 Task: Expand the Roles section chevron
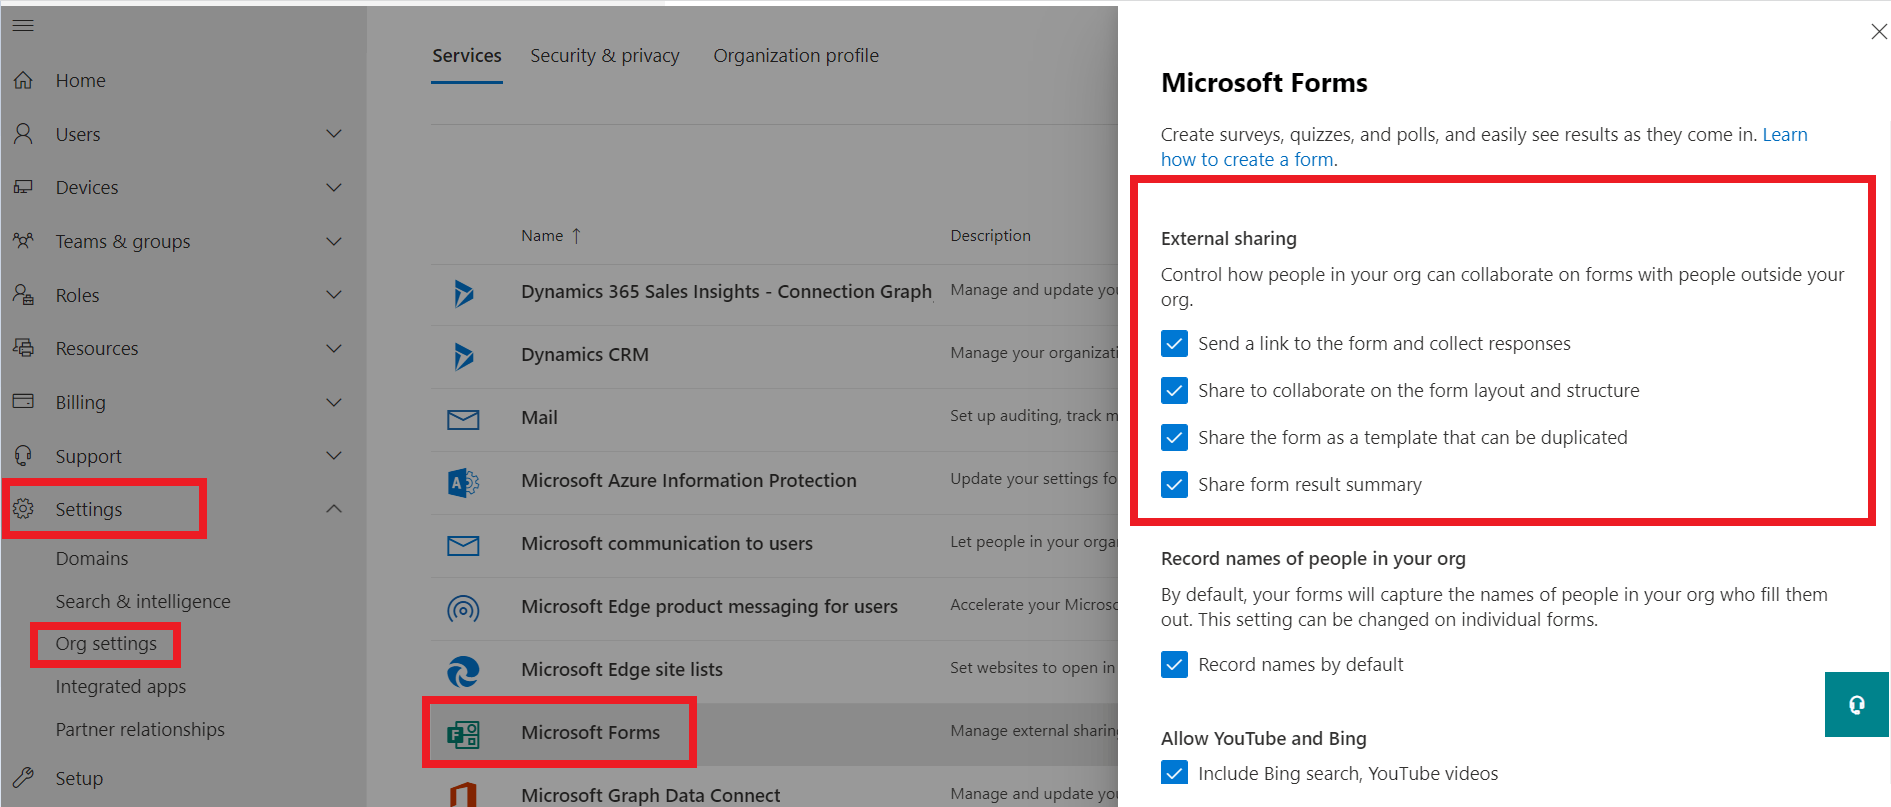[x=334, y=295]
